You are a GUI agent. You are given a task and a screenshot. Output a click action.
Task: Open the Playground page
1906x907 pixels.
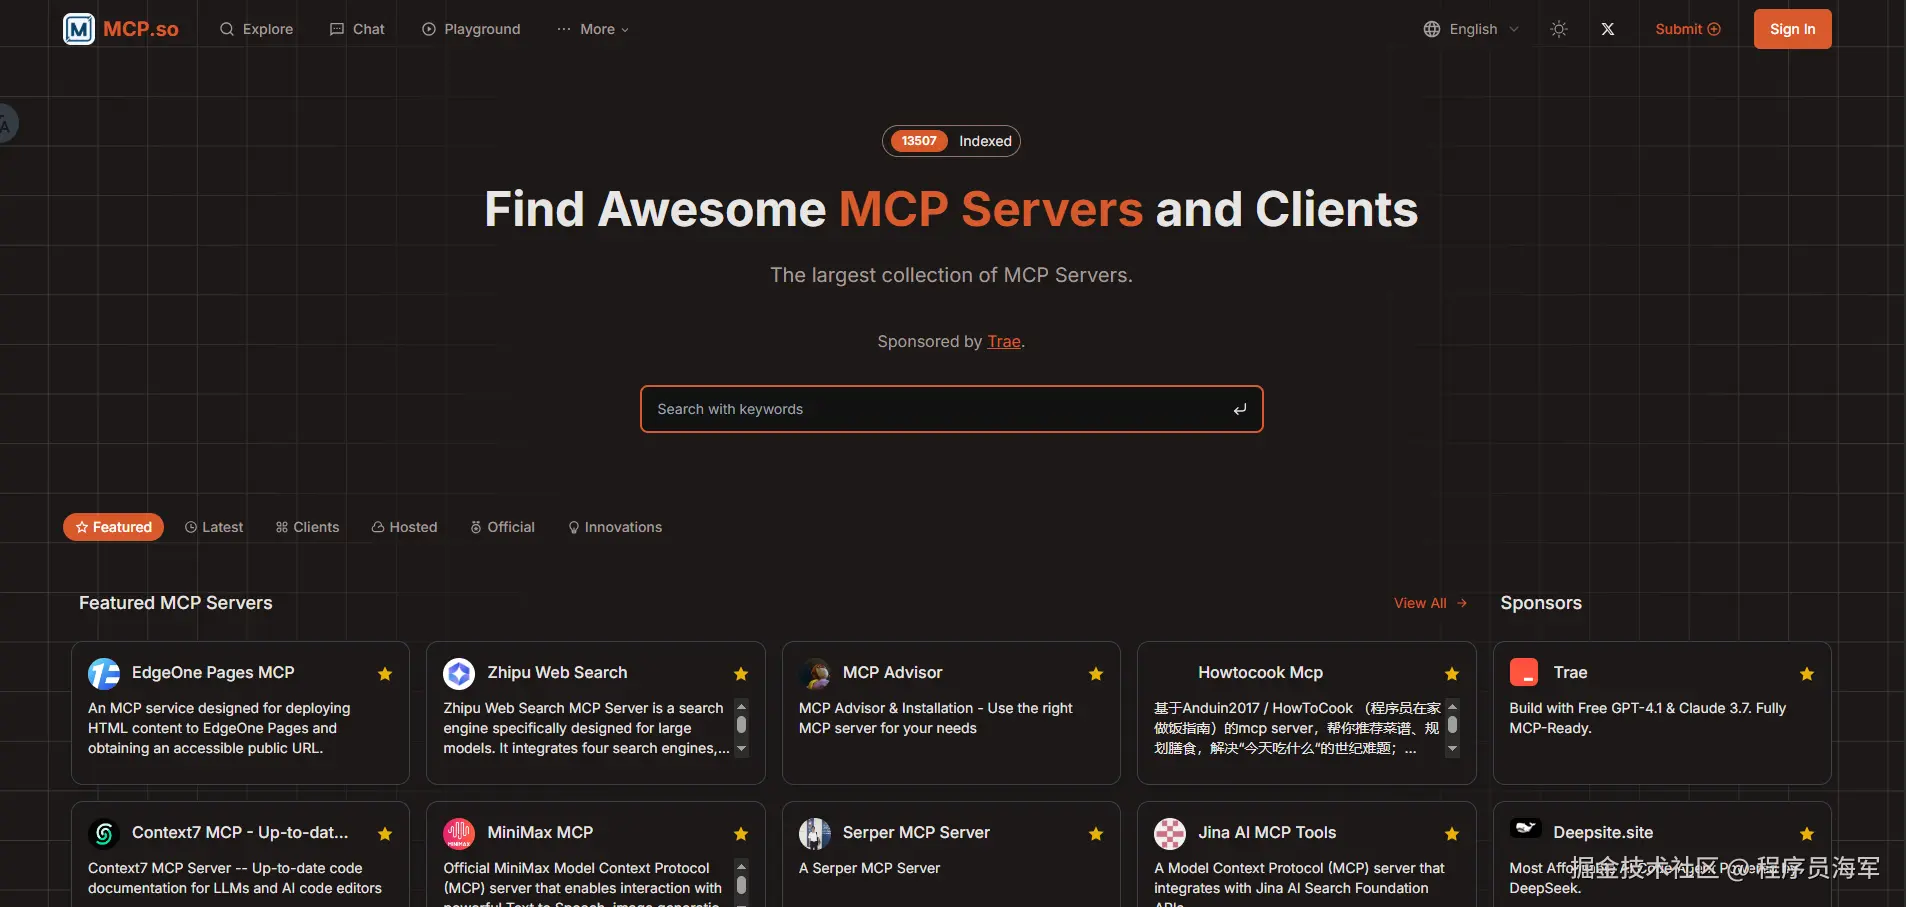(x=471, y=29)
